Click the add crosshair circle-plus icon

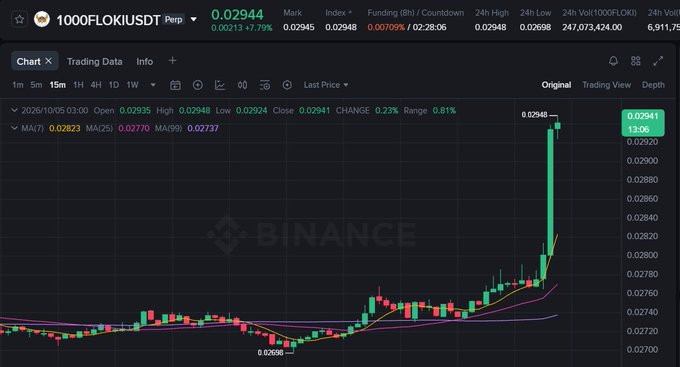(x=198, y=85)
